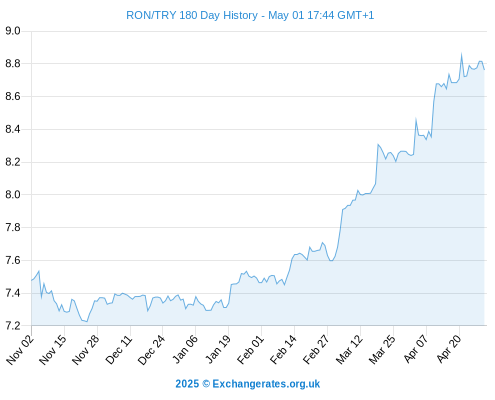Select the Apr 20 x-axis date label

(x=448, y=349)
